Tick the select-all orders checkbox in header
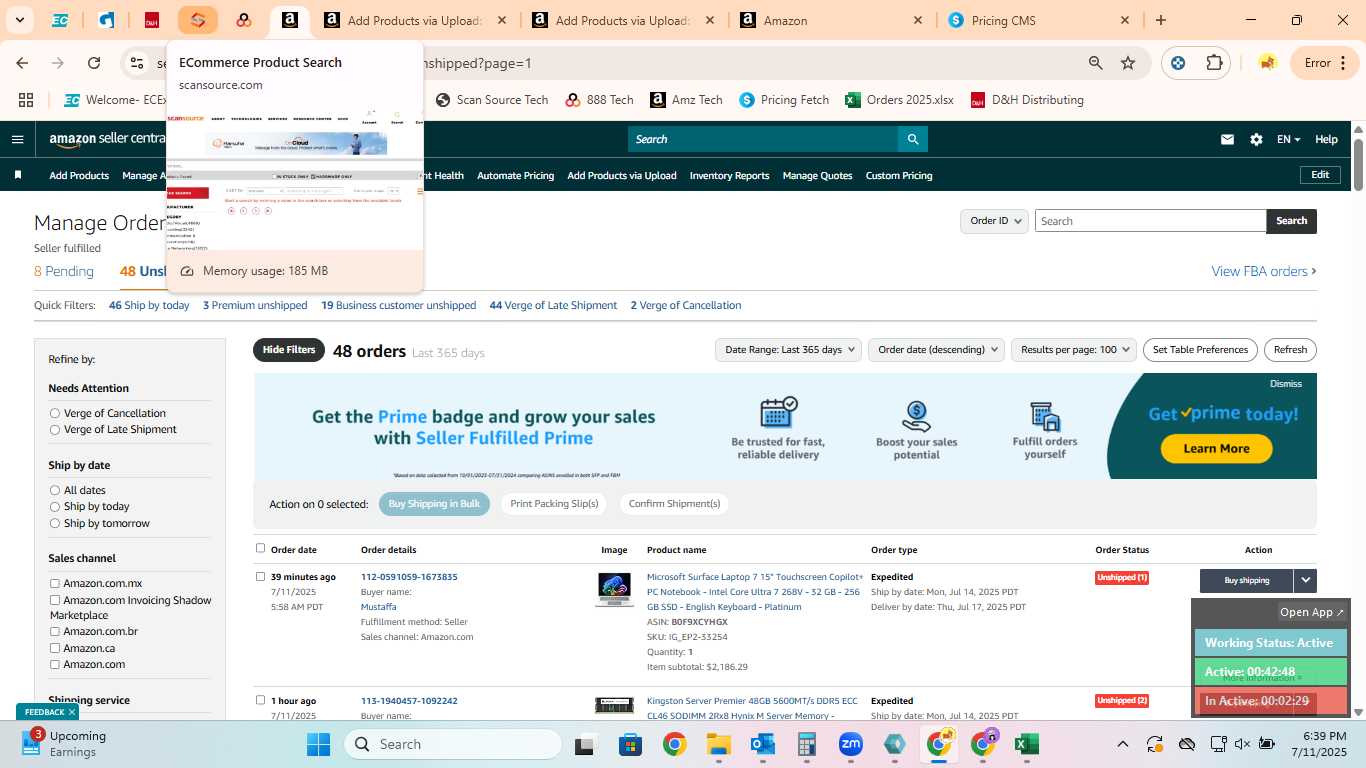The image size is (1366, 768). tap(261, 548)
